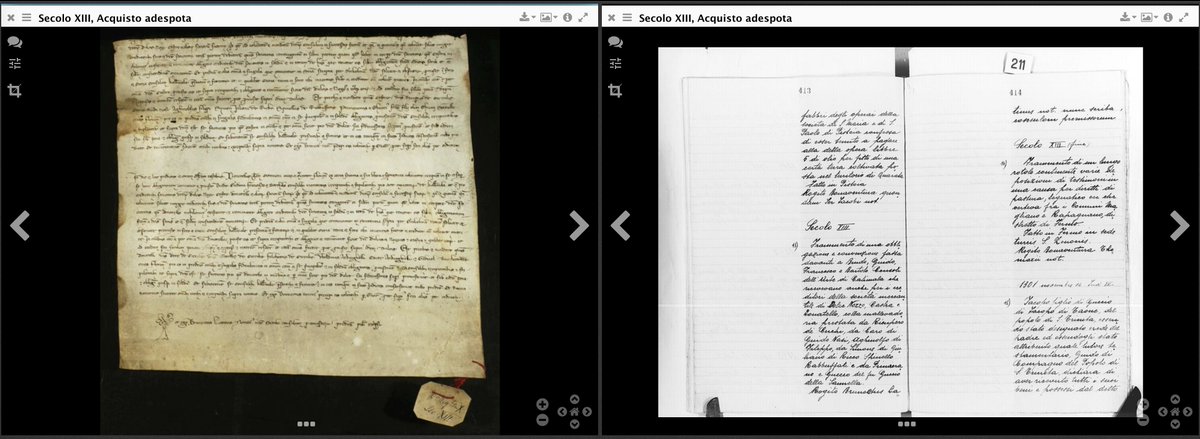Zoom in on the right register image

(1142, 404)
